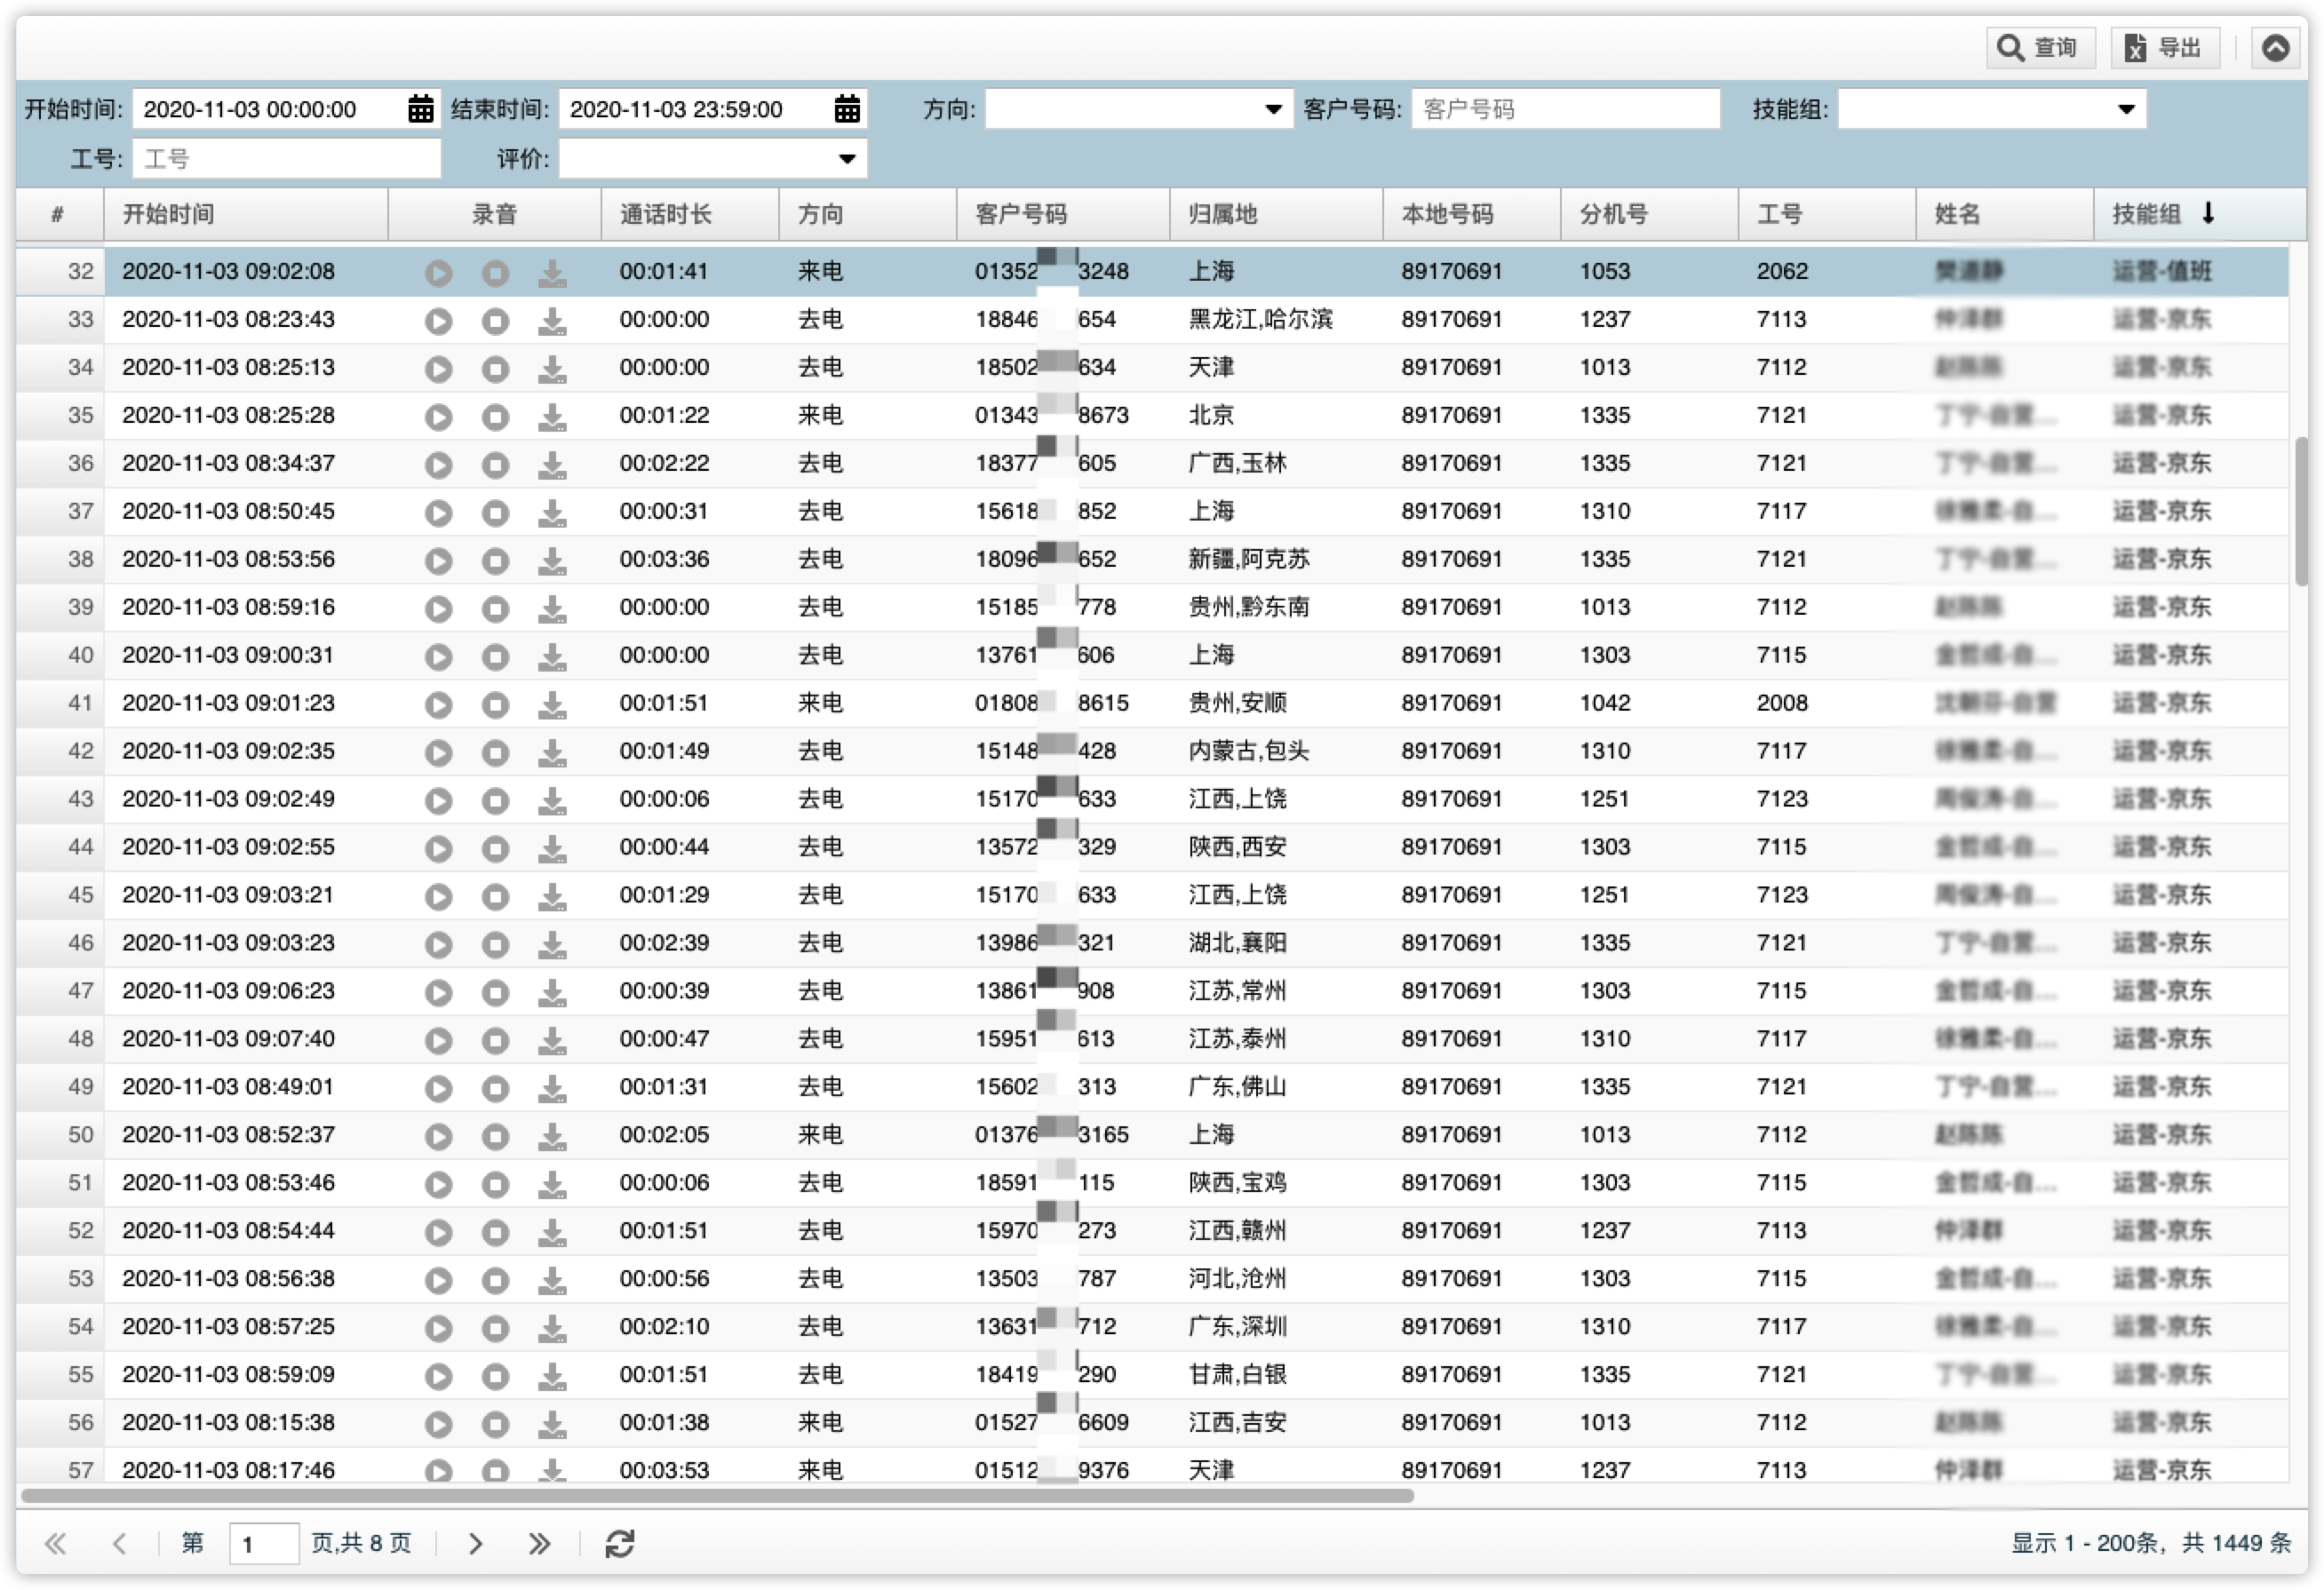Sort by the 客户号码 column header
This screenshot has height=1590, width=2324.
tap(1062, 214)
